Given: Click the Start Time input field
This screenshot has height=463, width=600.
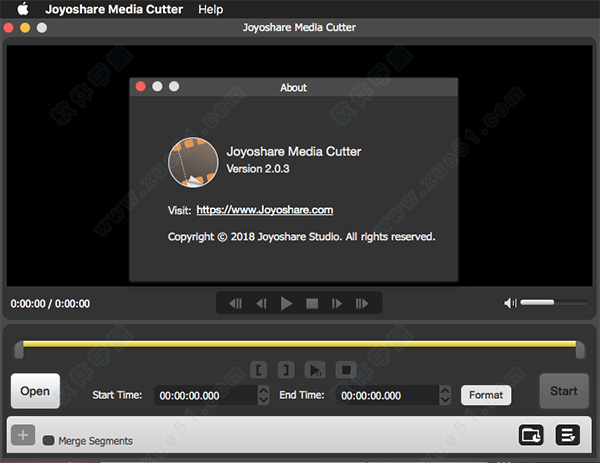Looking at the screenshot, I should click(206, 395).
